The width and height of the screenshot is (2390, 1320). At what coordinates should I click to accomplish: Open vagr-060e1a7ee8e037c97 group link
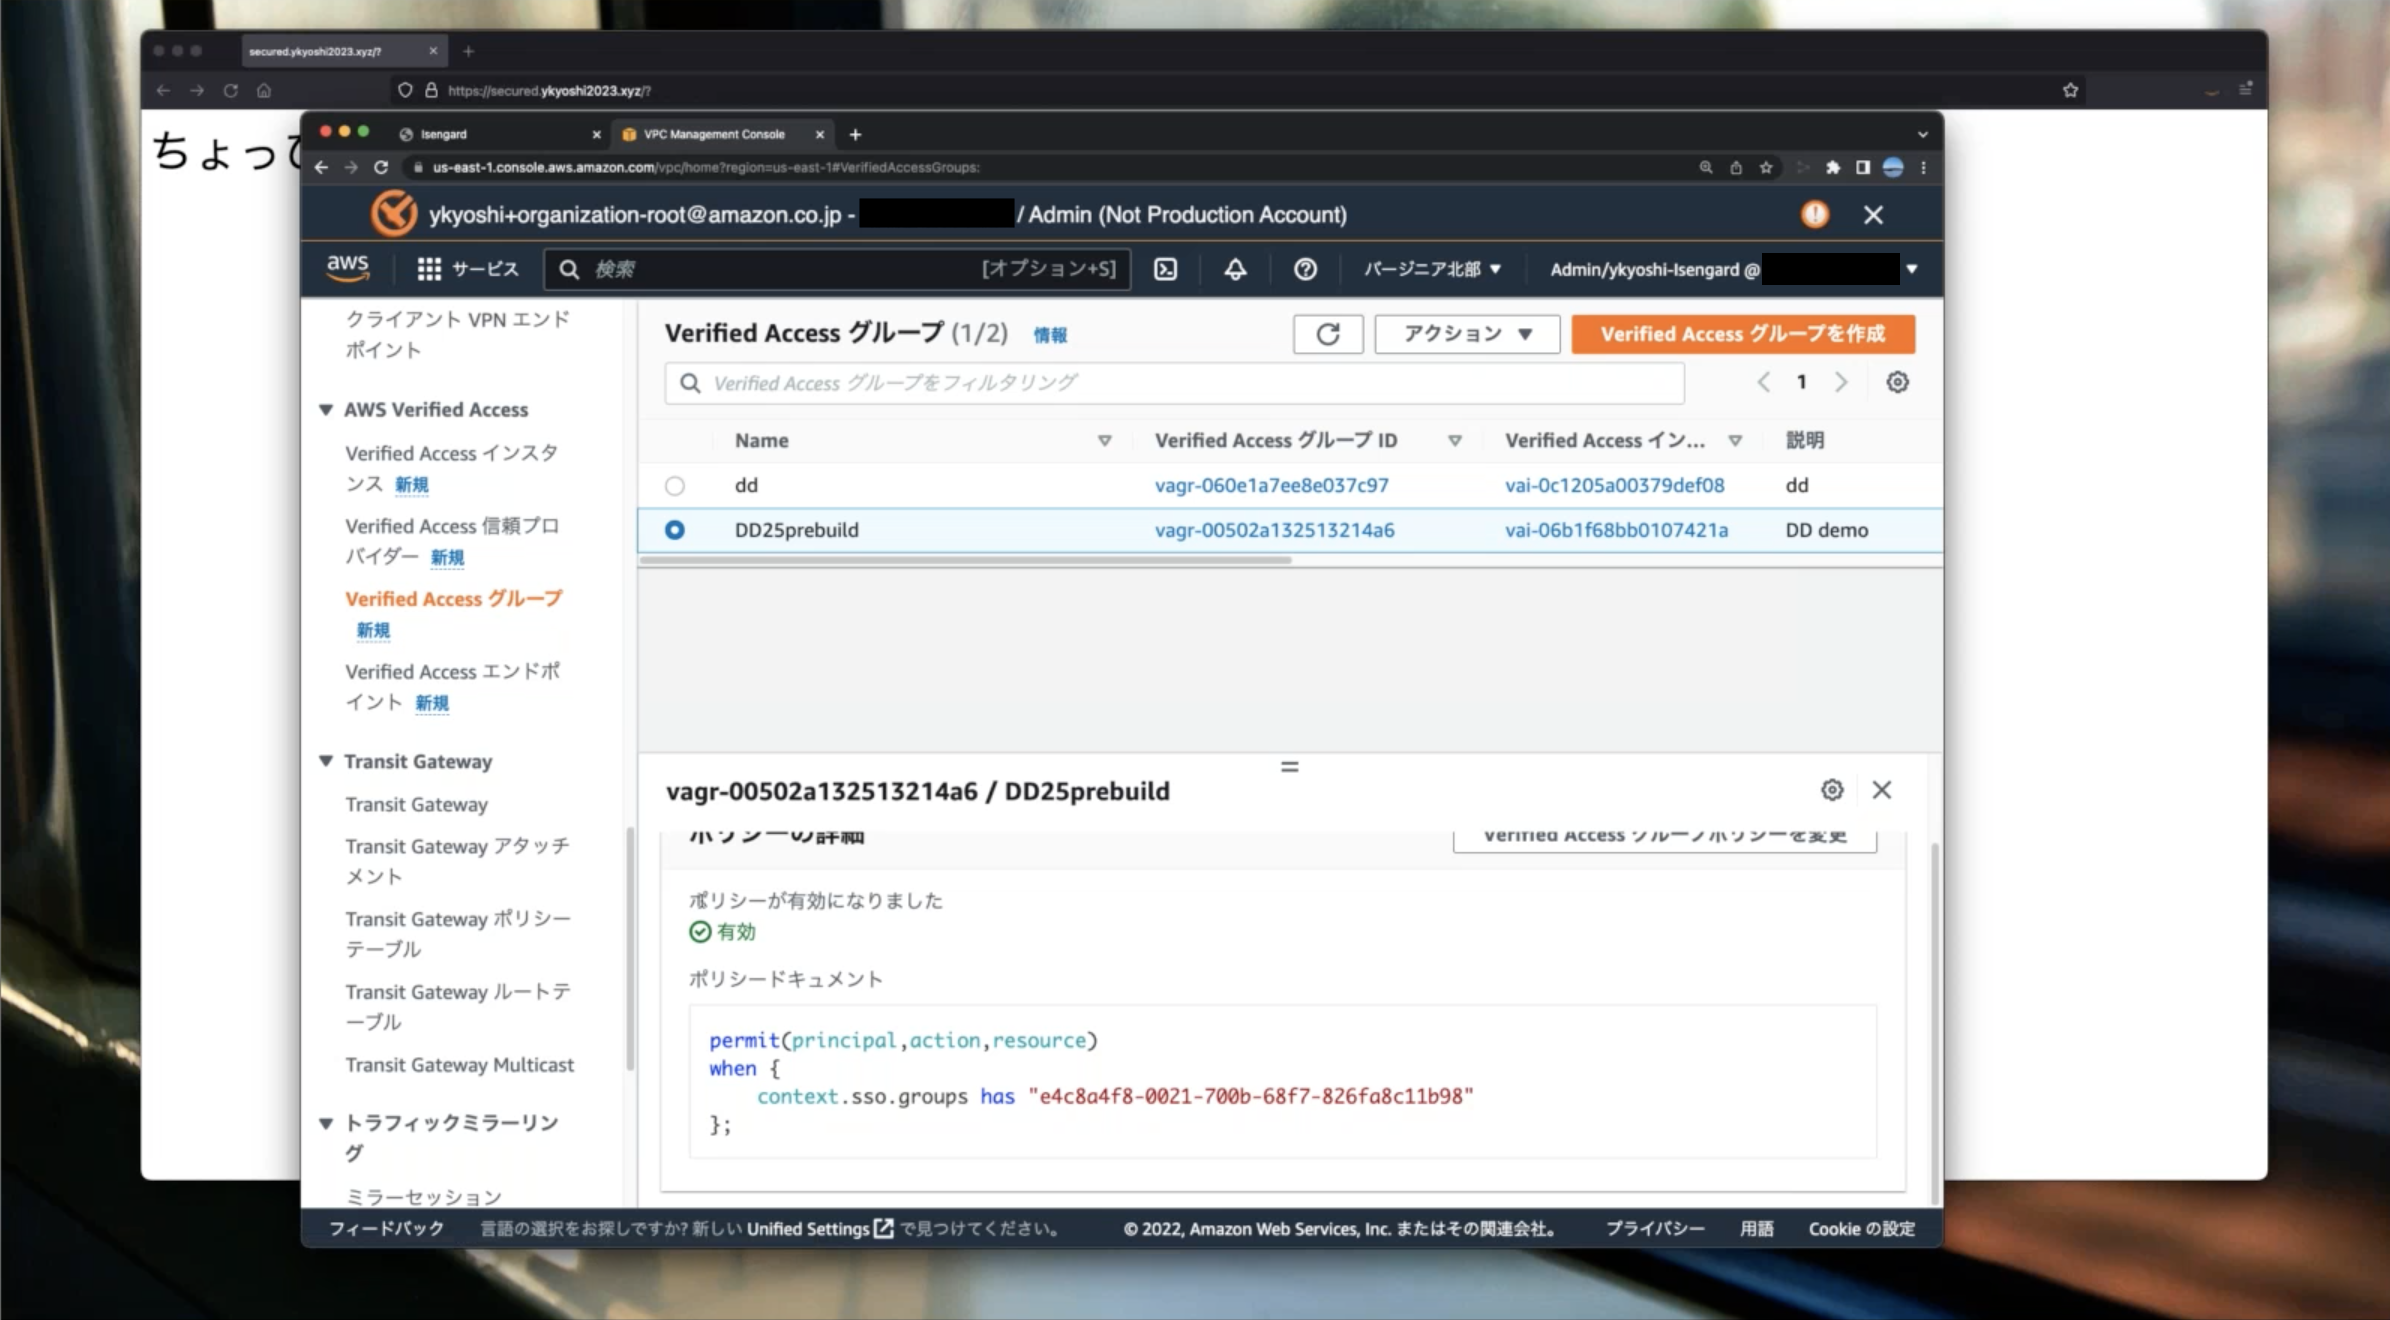(x=1271, y=486)
